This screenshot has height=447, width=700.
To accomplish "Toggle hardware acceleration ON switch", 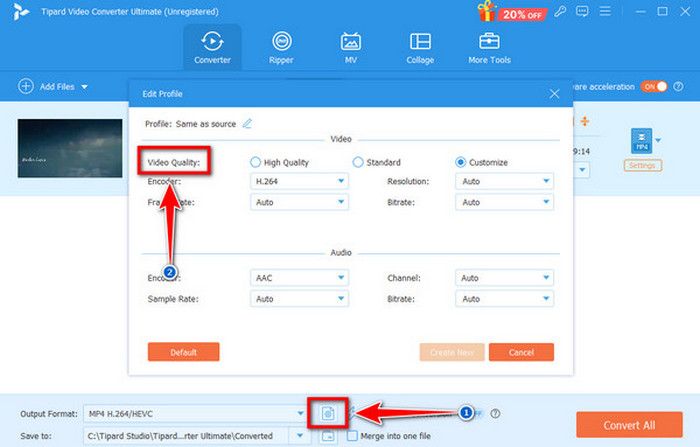I will (x=654, y=86).
